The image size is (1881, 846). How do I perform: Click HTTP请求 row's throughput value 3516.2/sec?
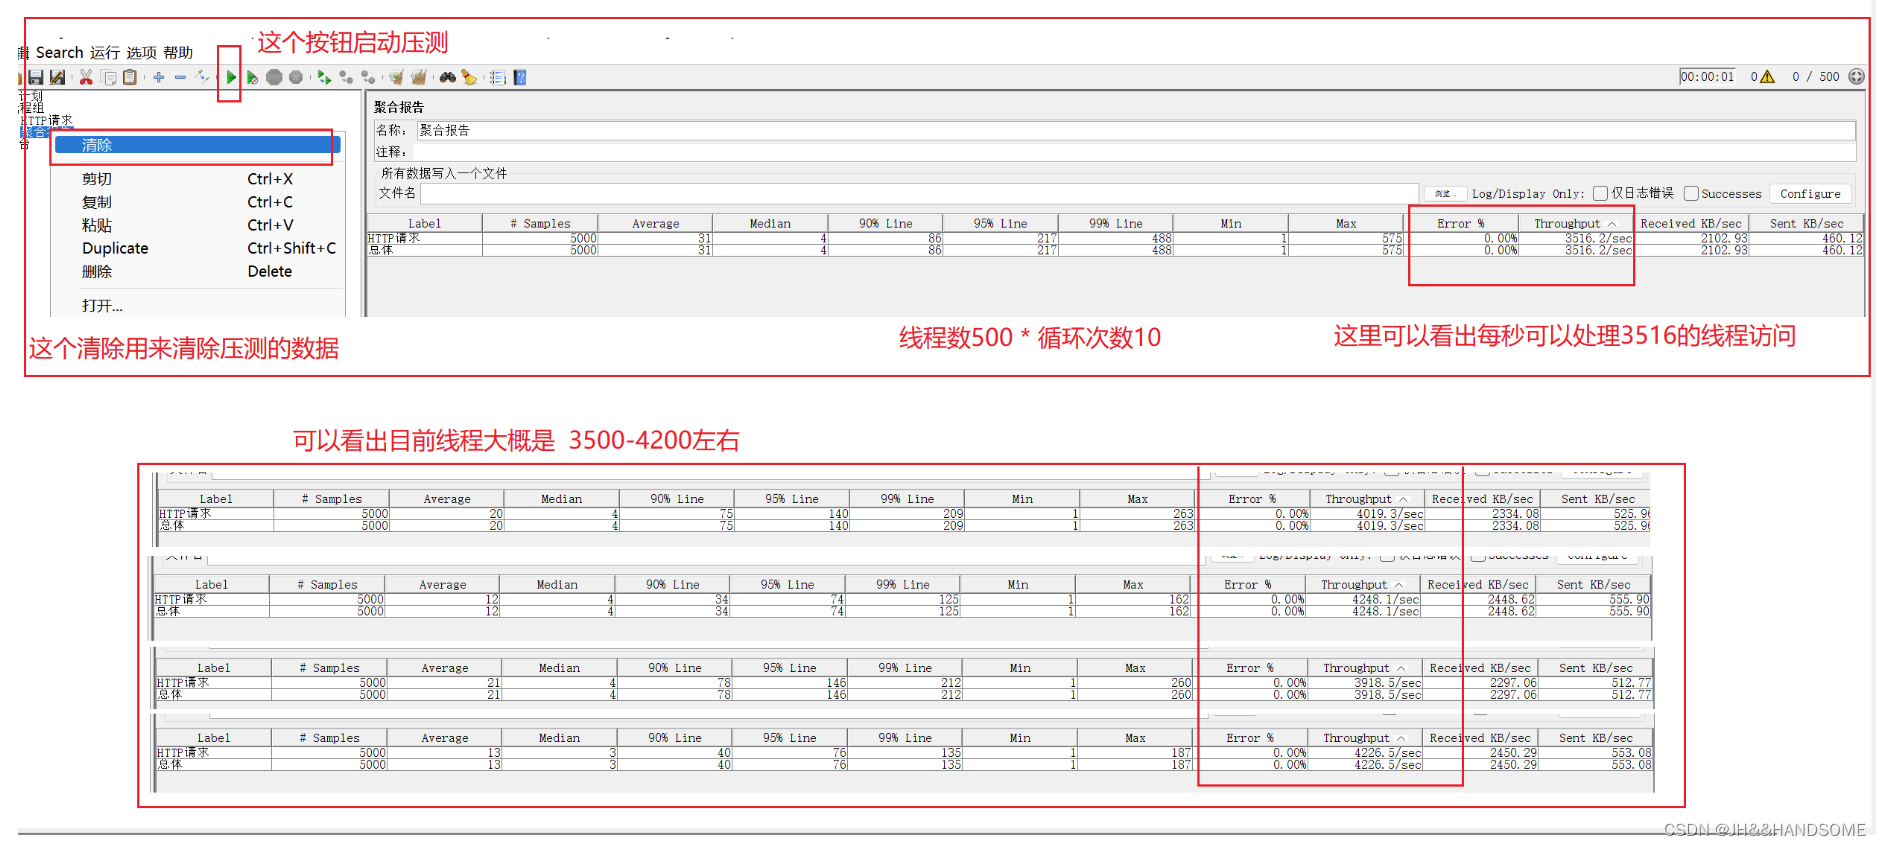1599,239
